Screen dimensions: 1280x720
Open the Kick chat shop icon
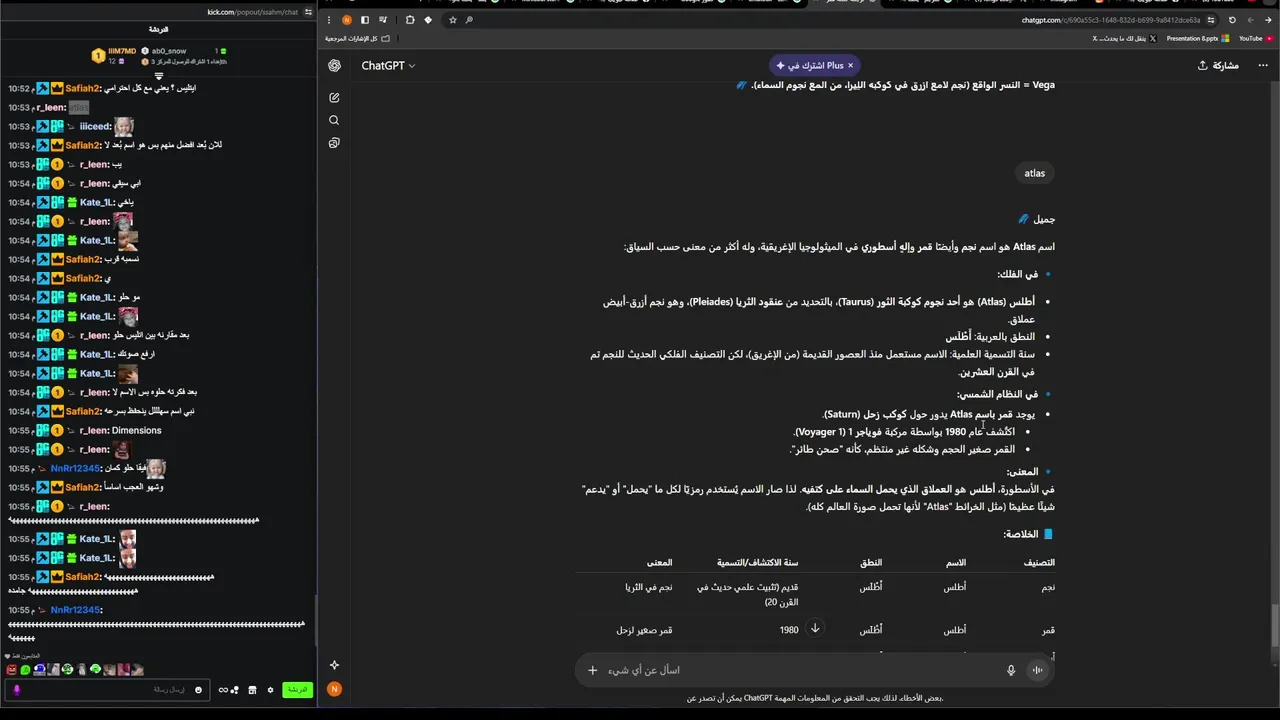(x=252, y=690)
